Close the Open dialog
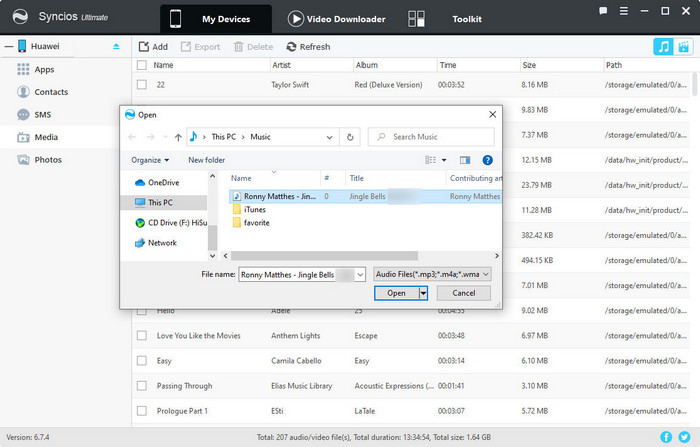 (x=492, y=115)
